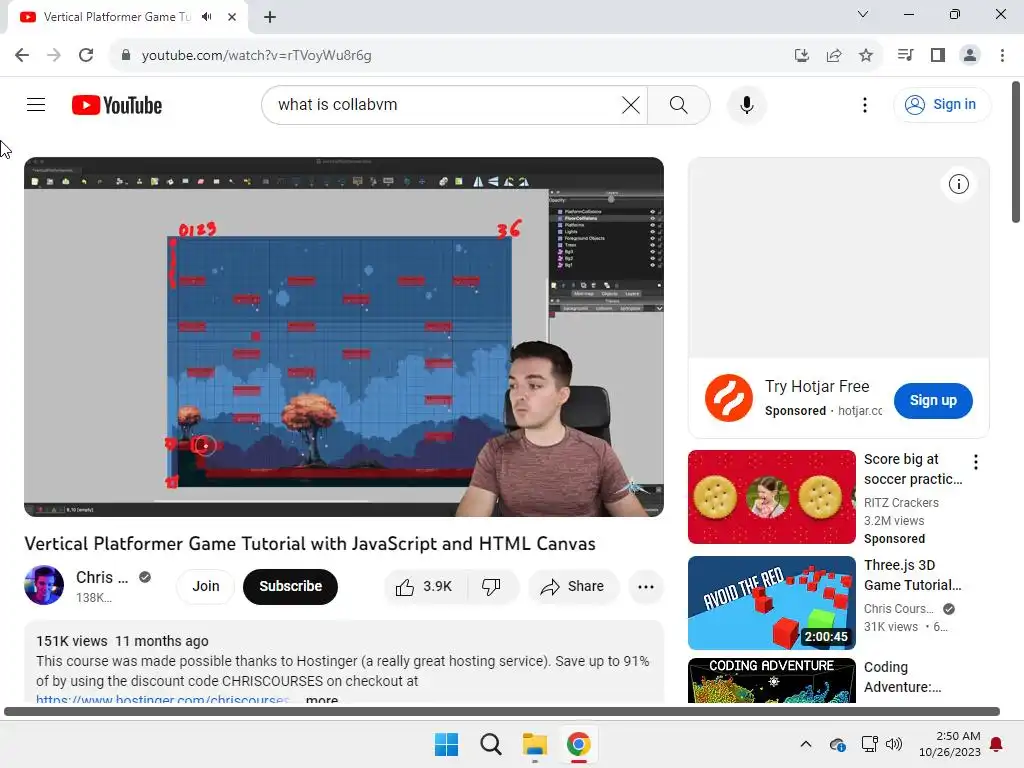Click the video player to pause
Screen dimensions: 1024x768
(x=344, y=336)
